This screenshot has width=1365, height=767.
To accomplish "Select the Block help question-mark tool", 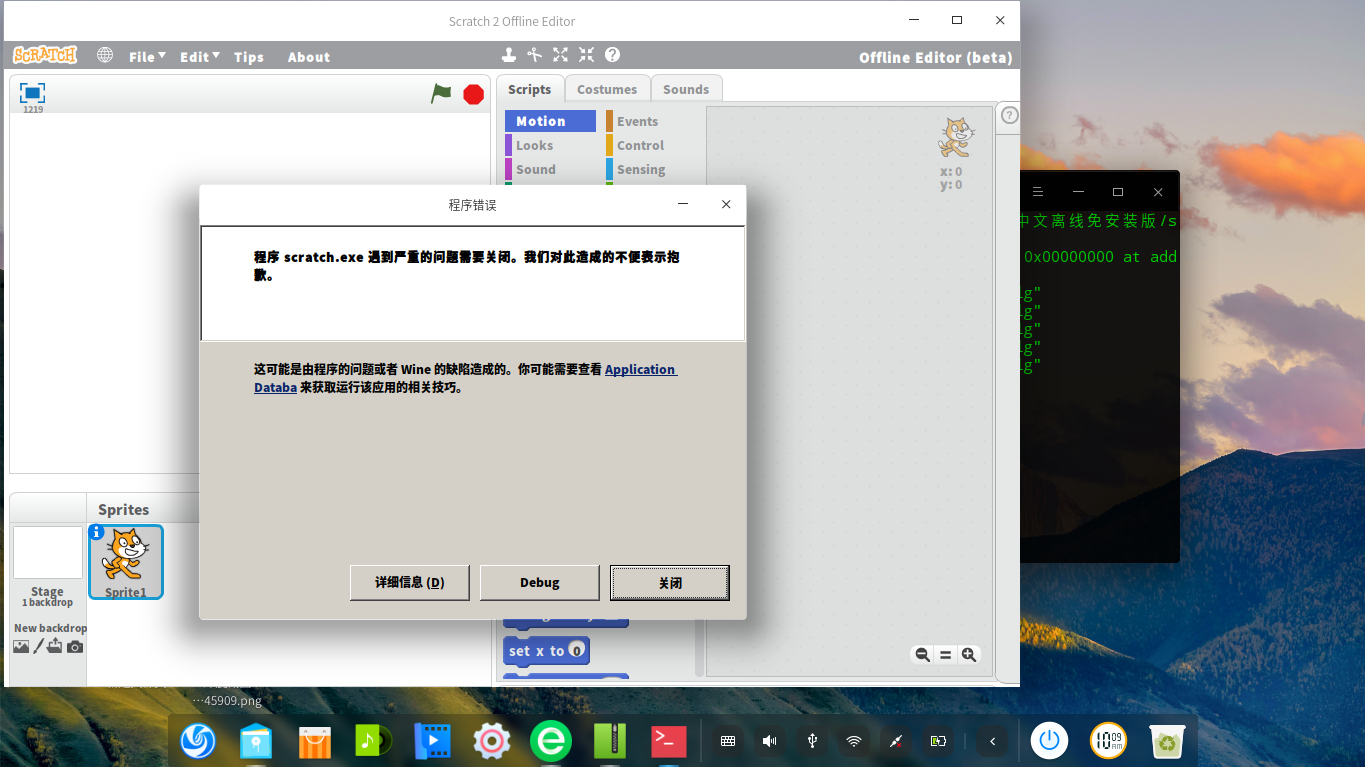I will (x=613, y=55).
